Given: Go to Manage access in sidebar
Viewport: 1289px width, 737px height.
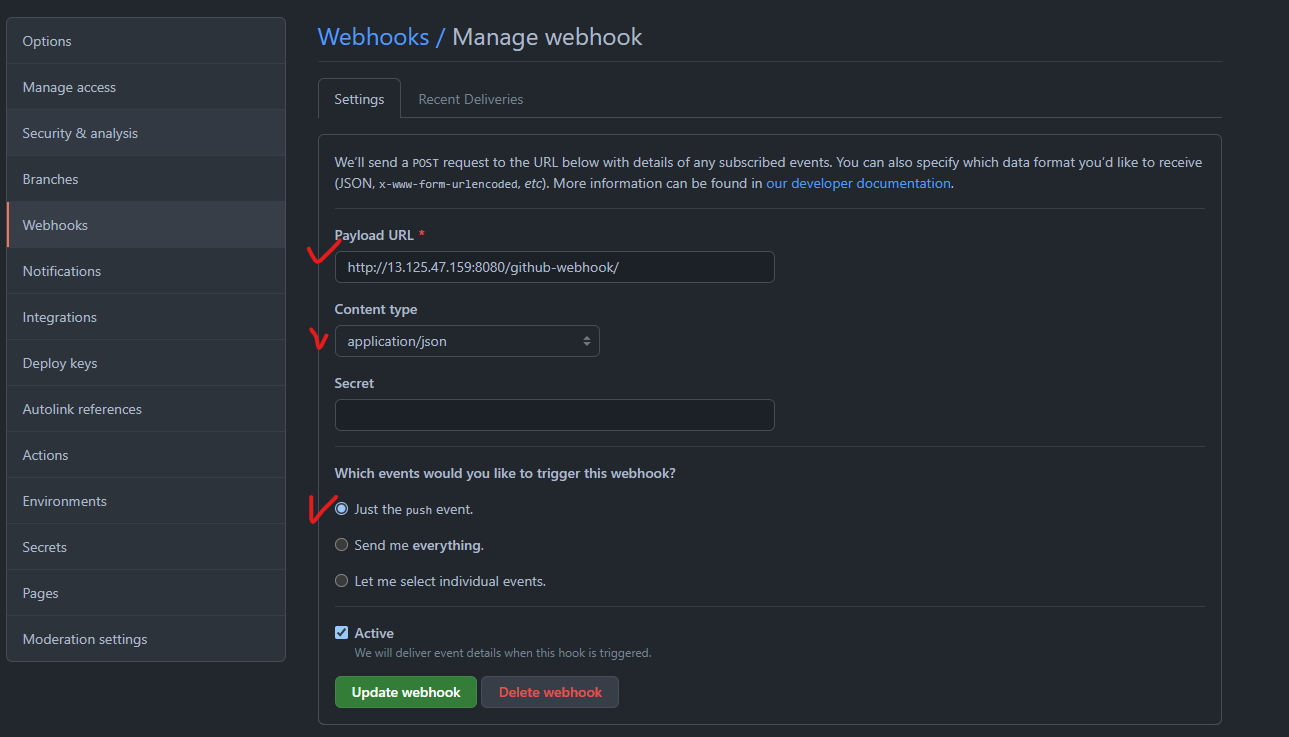Looking at the screenshot, I should point(69,87).
